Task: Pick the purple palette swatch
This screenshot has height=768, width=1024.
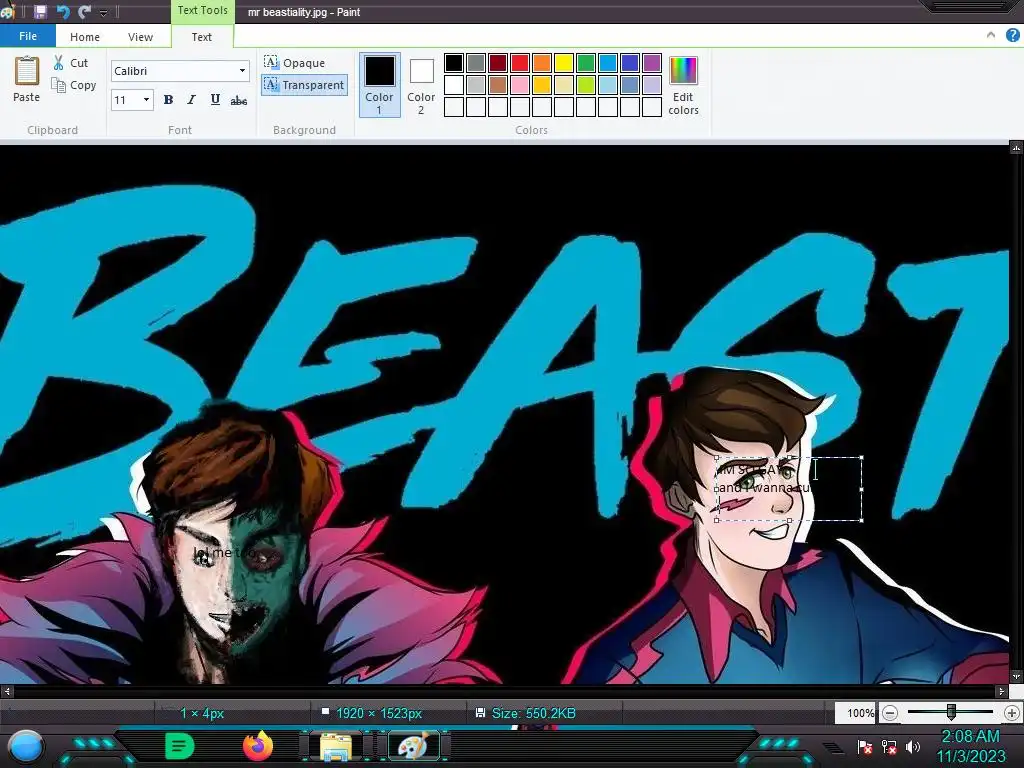Action: tap(652, 63)
